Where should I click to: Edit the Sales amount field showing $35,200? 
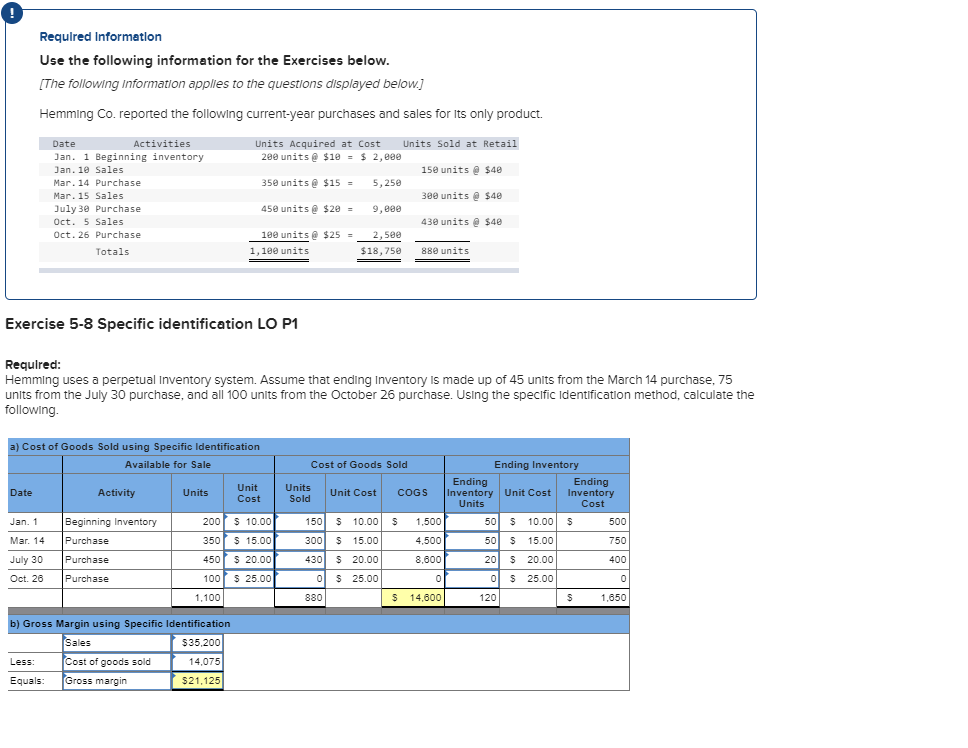[x=197, y=643]
